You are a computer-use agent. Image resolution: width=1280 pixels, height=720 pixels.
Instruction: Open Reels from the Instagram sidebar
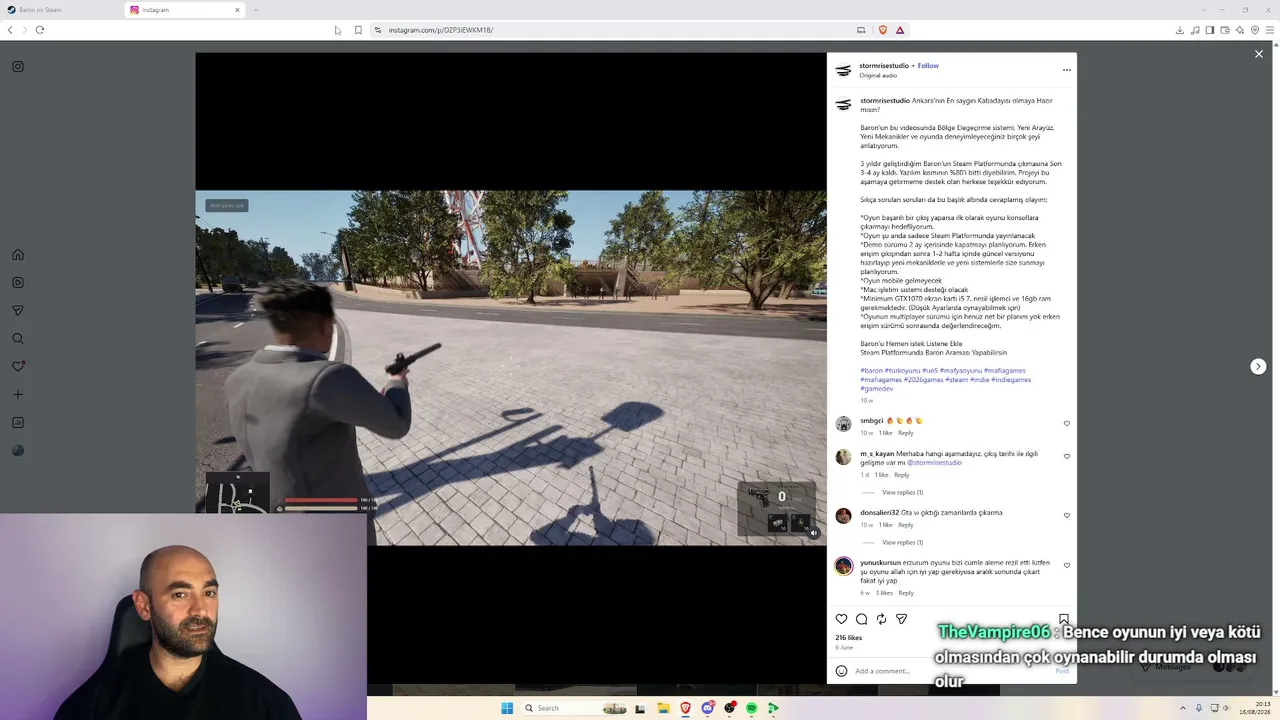18,282
